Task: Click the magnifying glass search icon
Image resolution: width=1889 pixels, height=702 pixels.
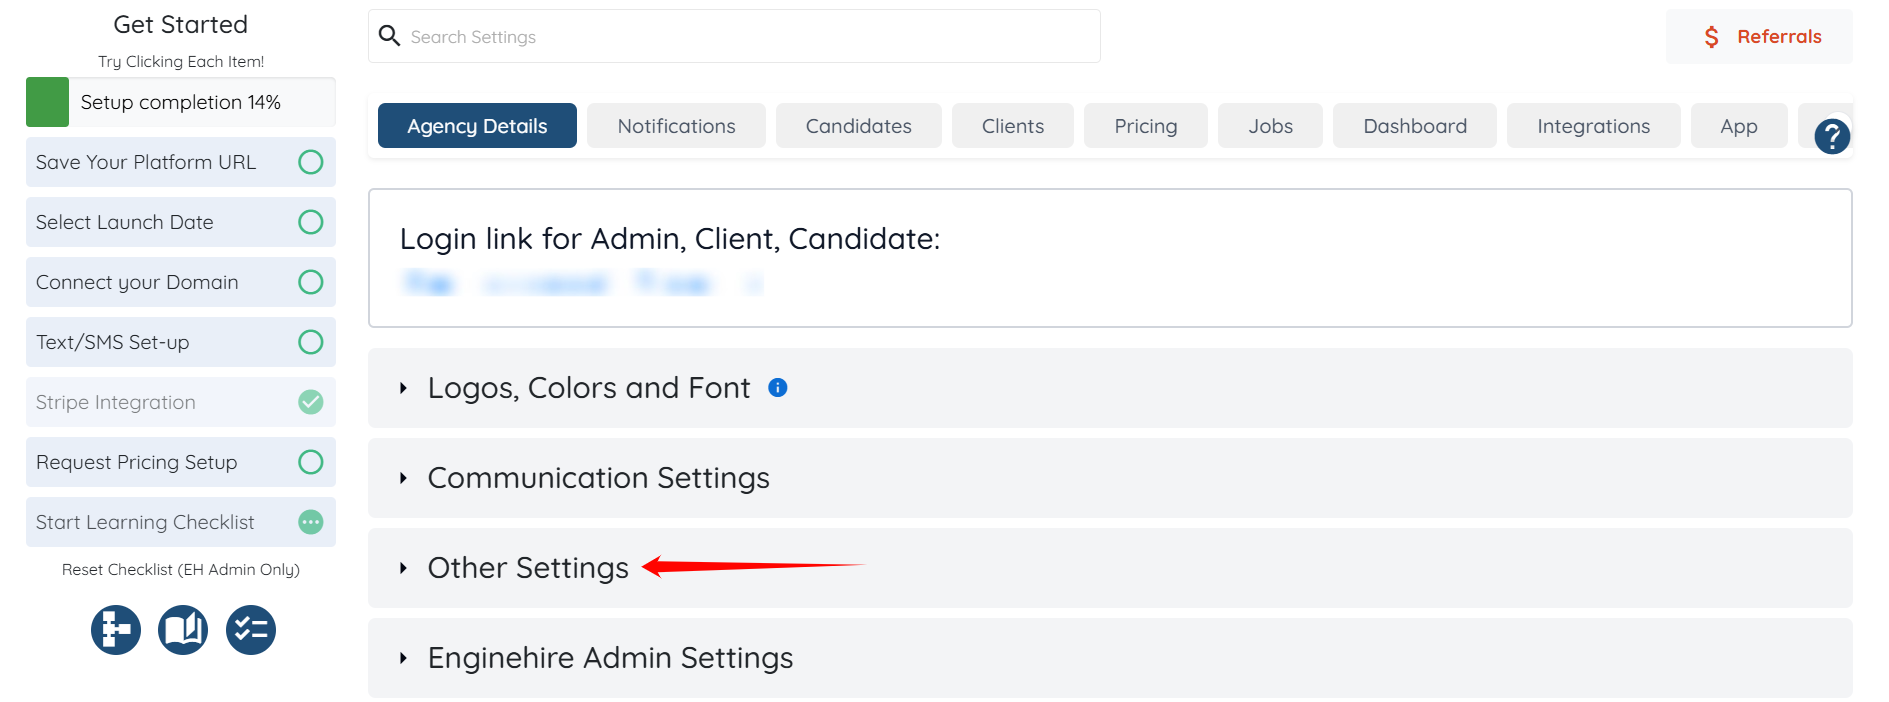Action: pos(389,36)
